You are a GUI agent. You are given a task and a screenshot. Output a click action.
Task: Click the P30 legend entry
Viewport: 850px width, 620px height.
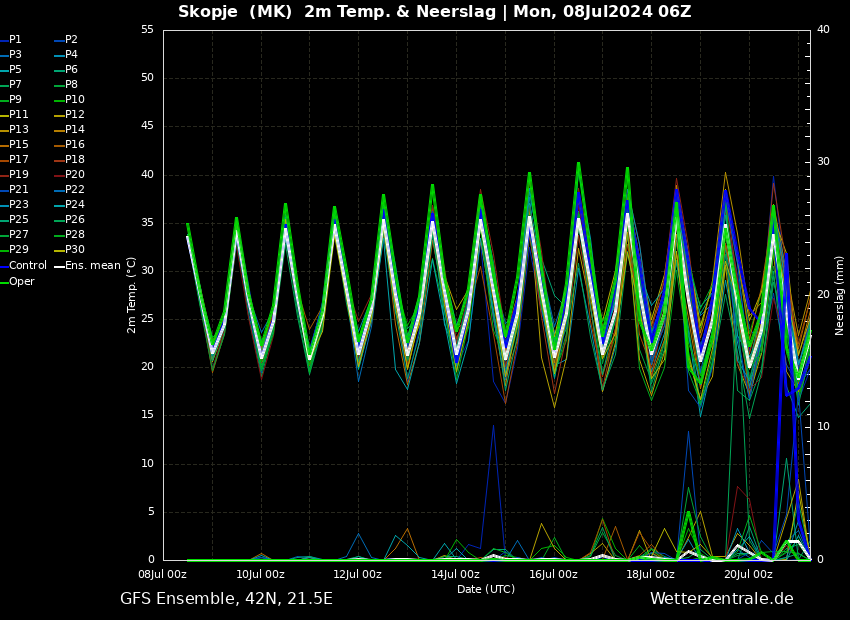74,250
